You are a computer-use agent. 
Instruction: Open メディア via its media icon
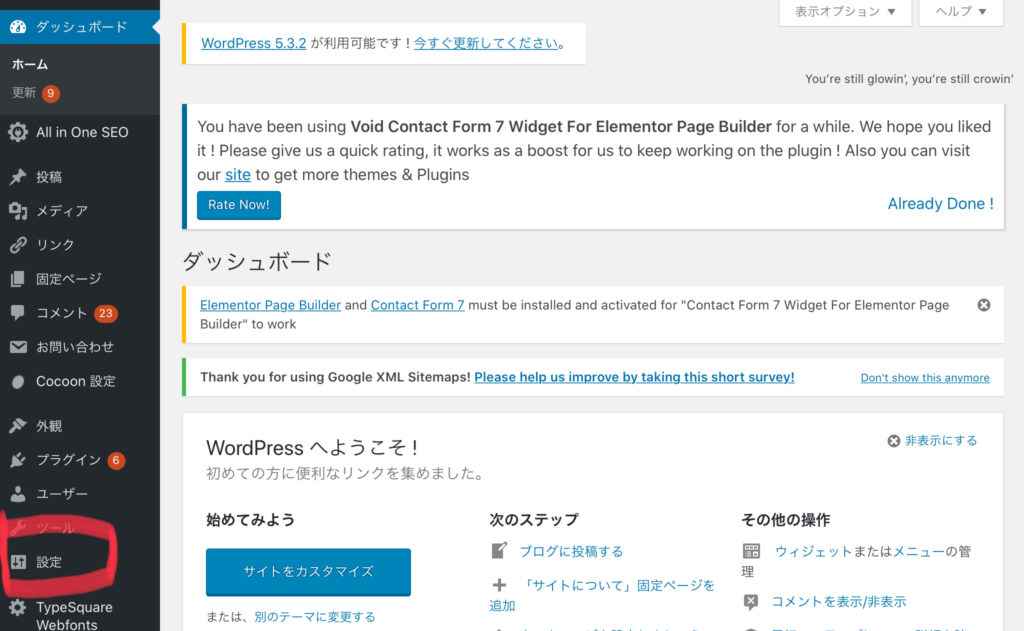point(18,211)
